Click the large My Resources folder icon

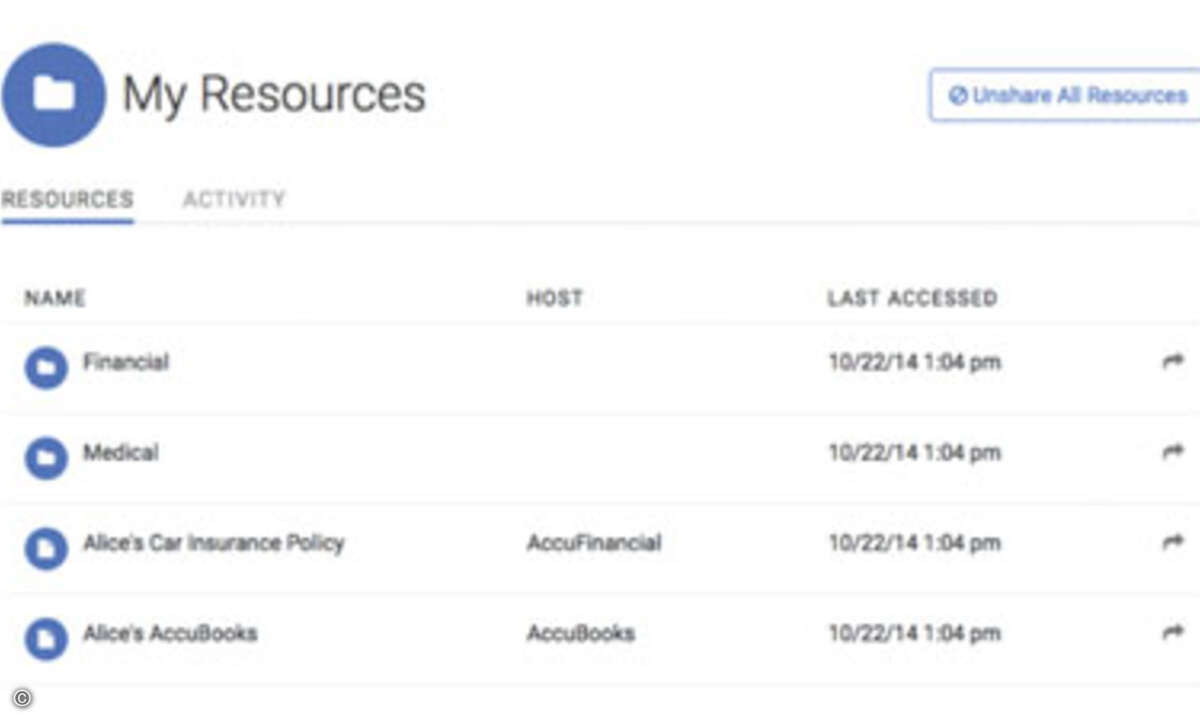coord(54,95)
